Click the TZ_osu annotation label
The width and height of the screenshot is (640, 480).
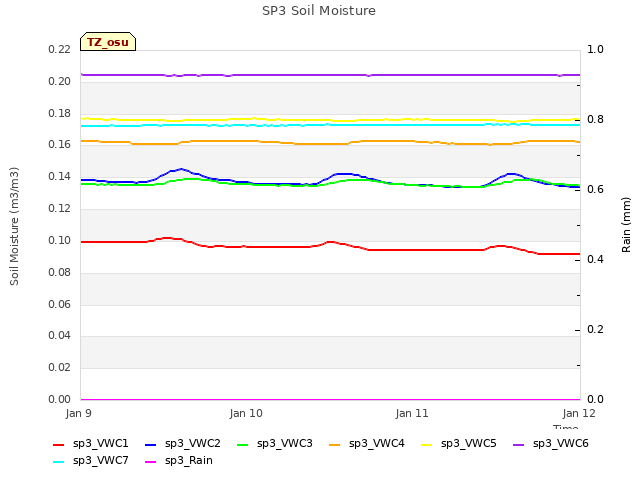pos(108,42)
